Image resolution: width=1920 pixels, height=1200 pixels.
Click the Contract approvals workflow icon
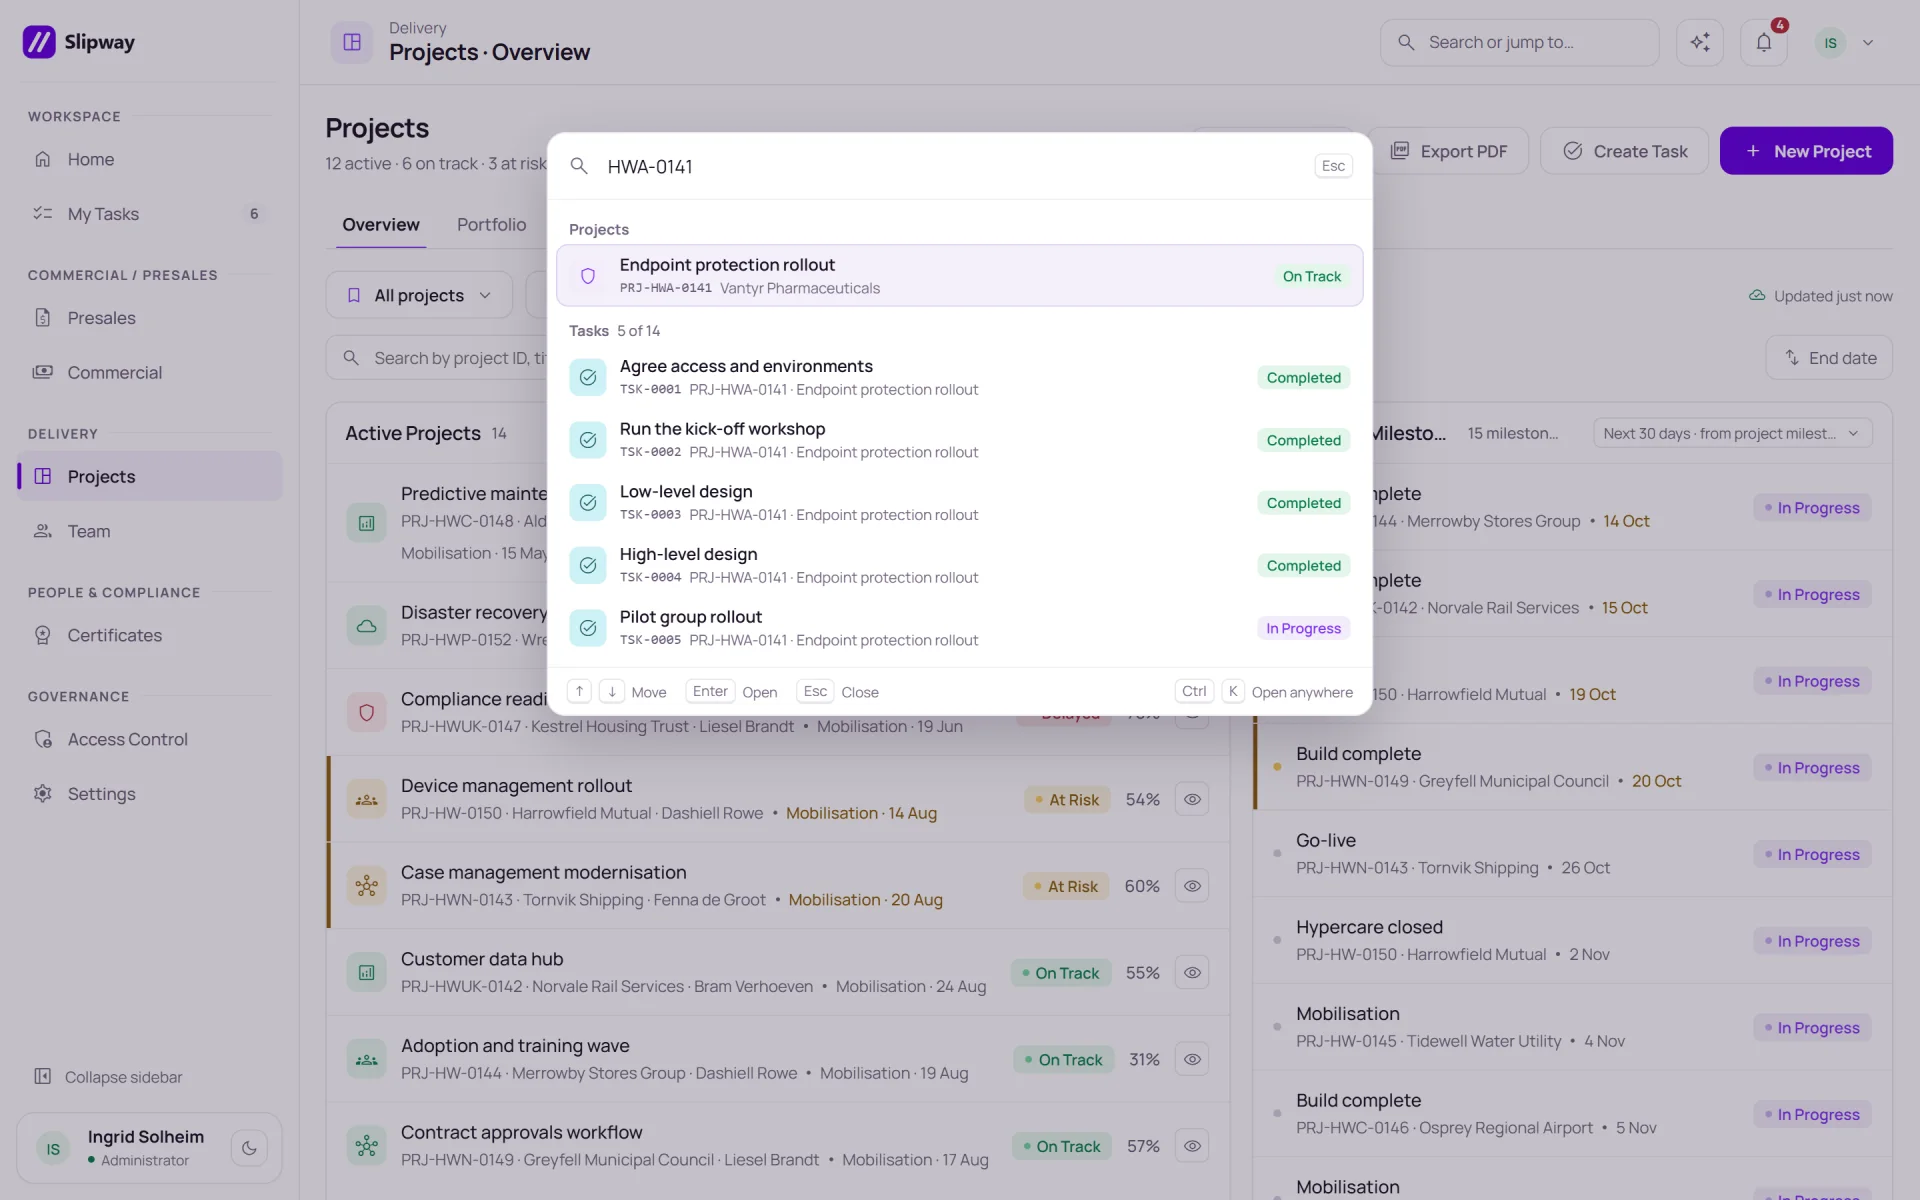(x=367, y=1146)
